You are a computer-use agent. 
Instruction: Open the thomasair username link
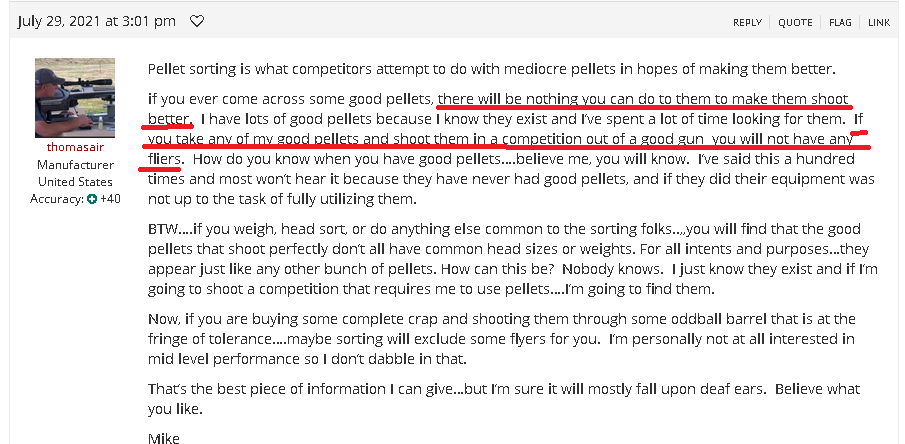click(x=75, y=147)
